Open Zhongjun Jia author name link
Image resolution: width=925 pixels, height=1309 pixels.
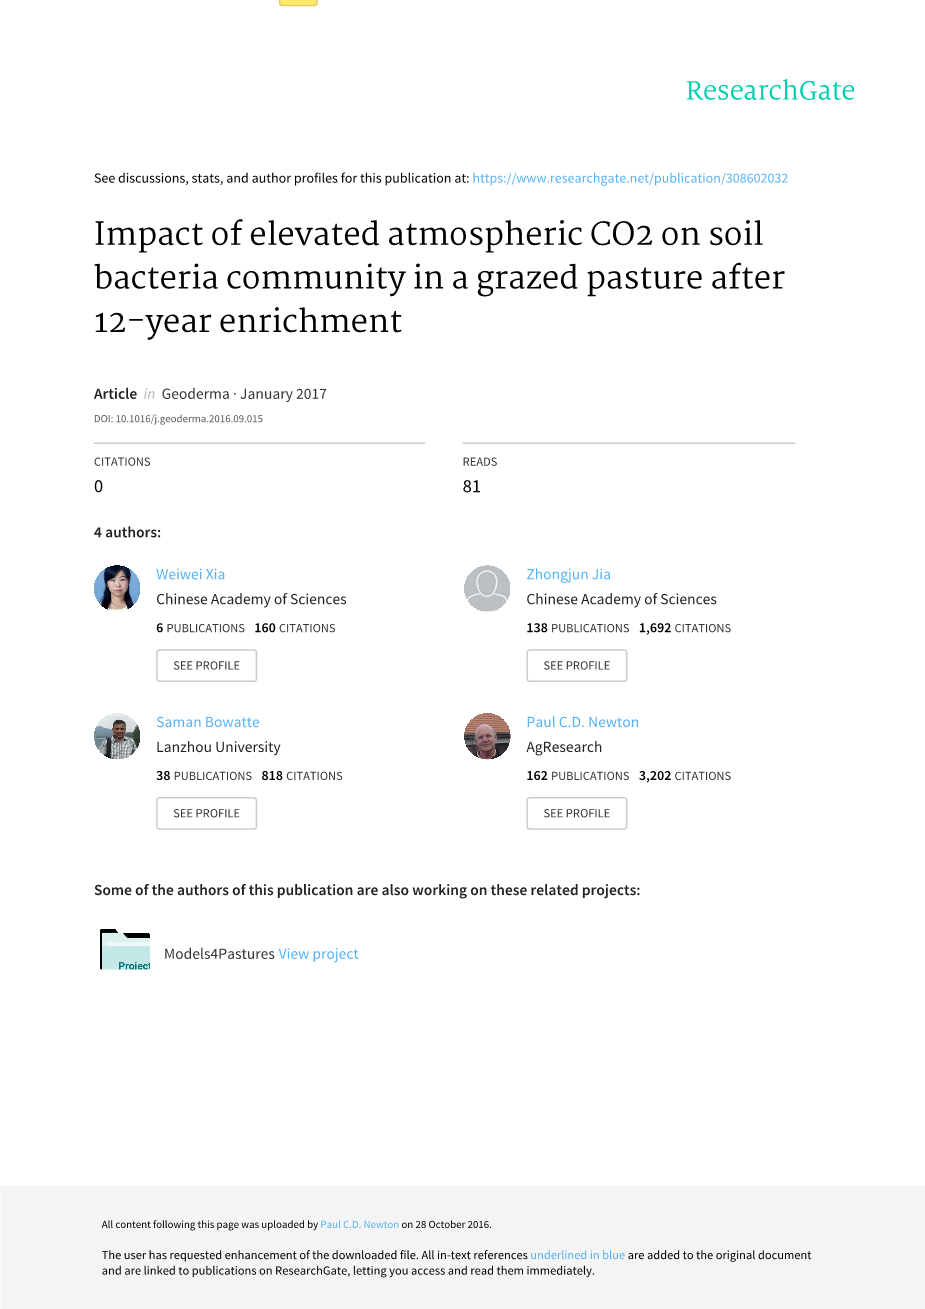click(x=568, y=574)
